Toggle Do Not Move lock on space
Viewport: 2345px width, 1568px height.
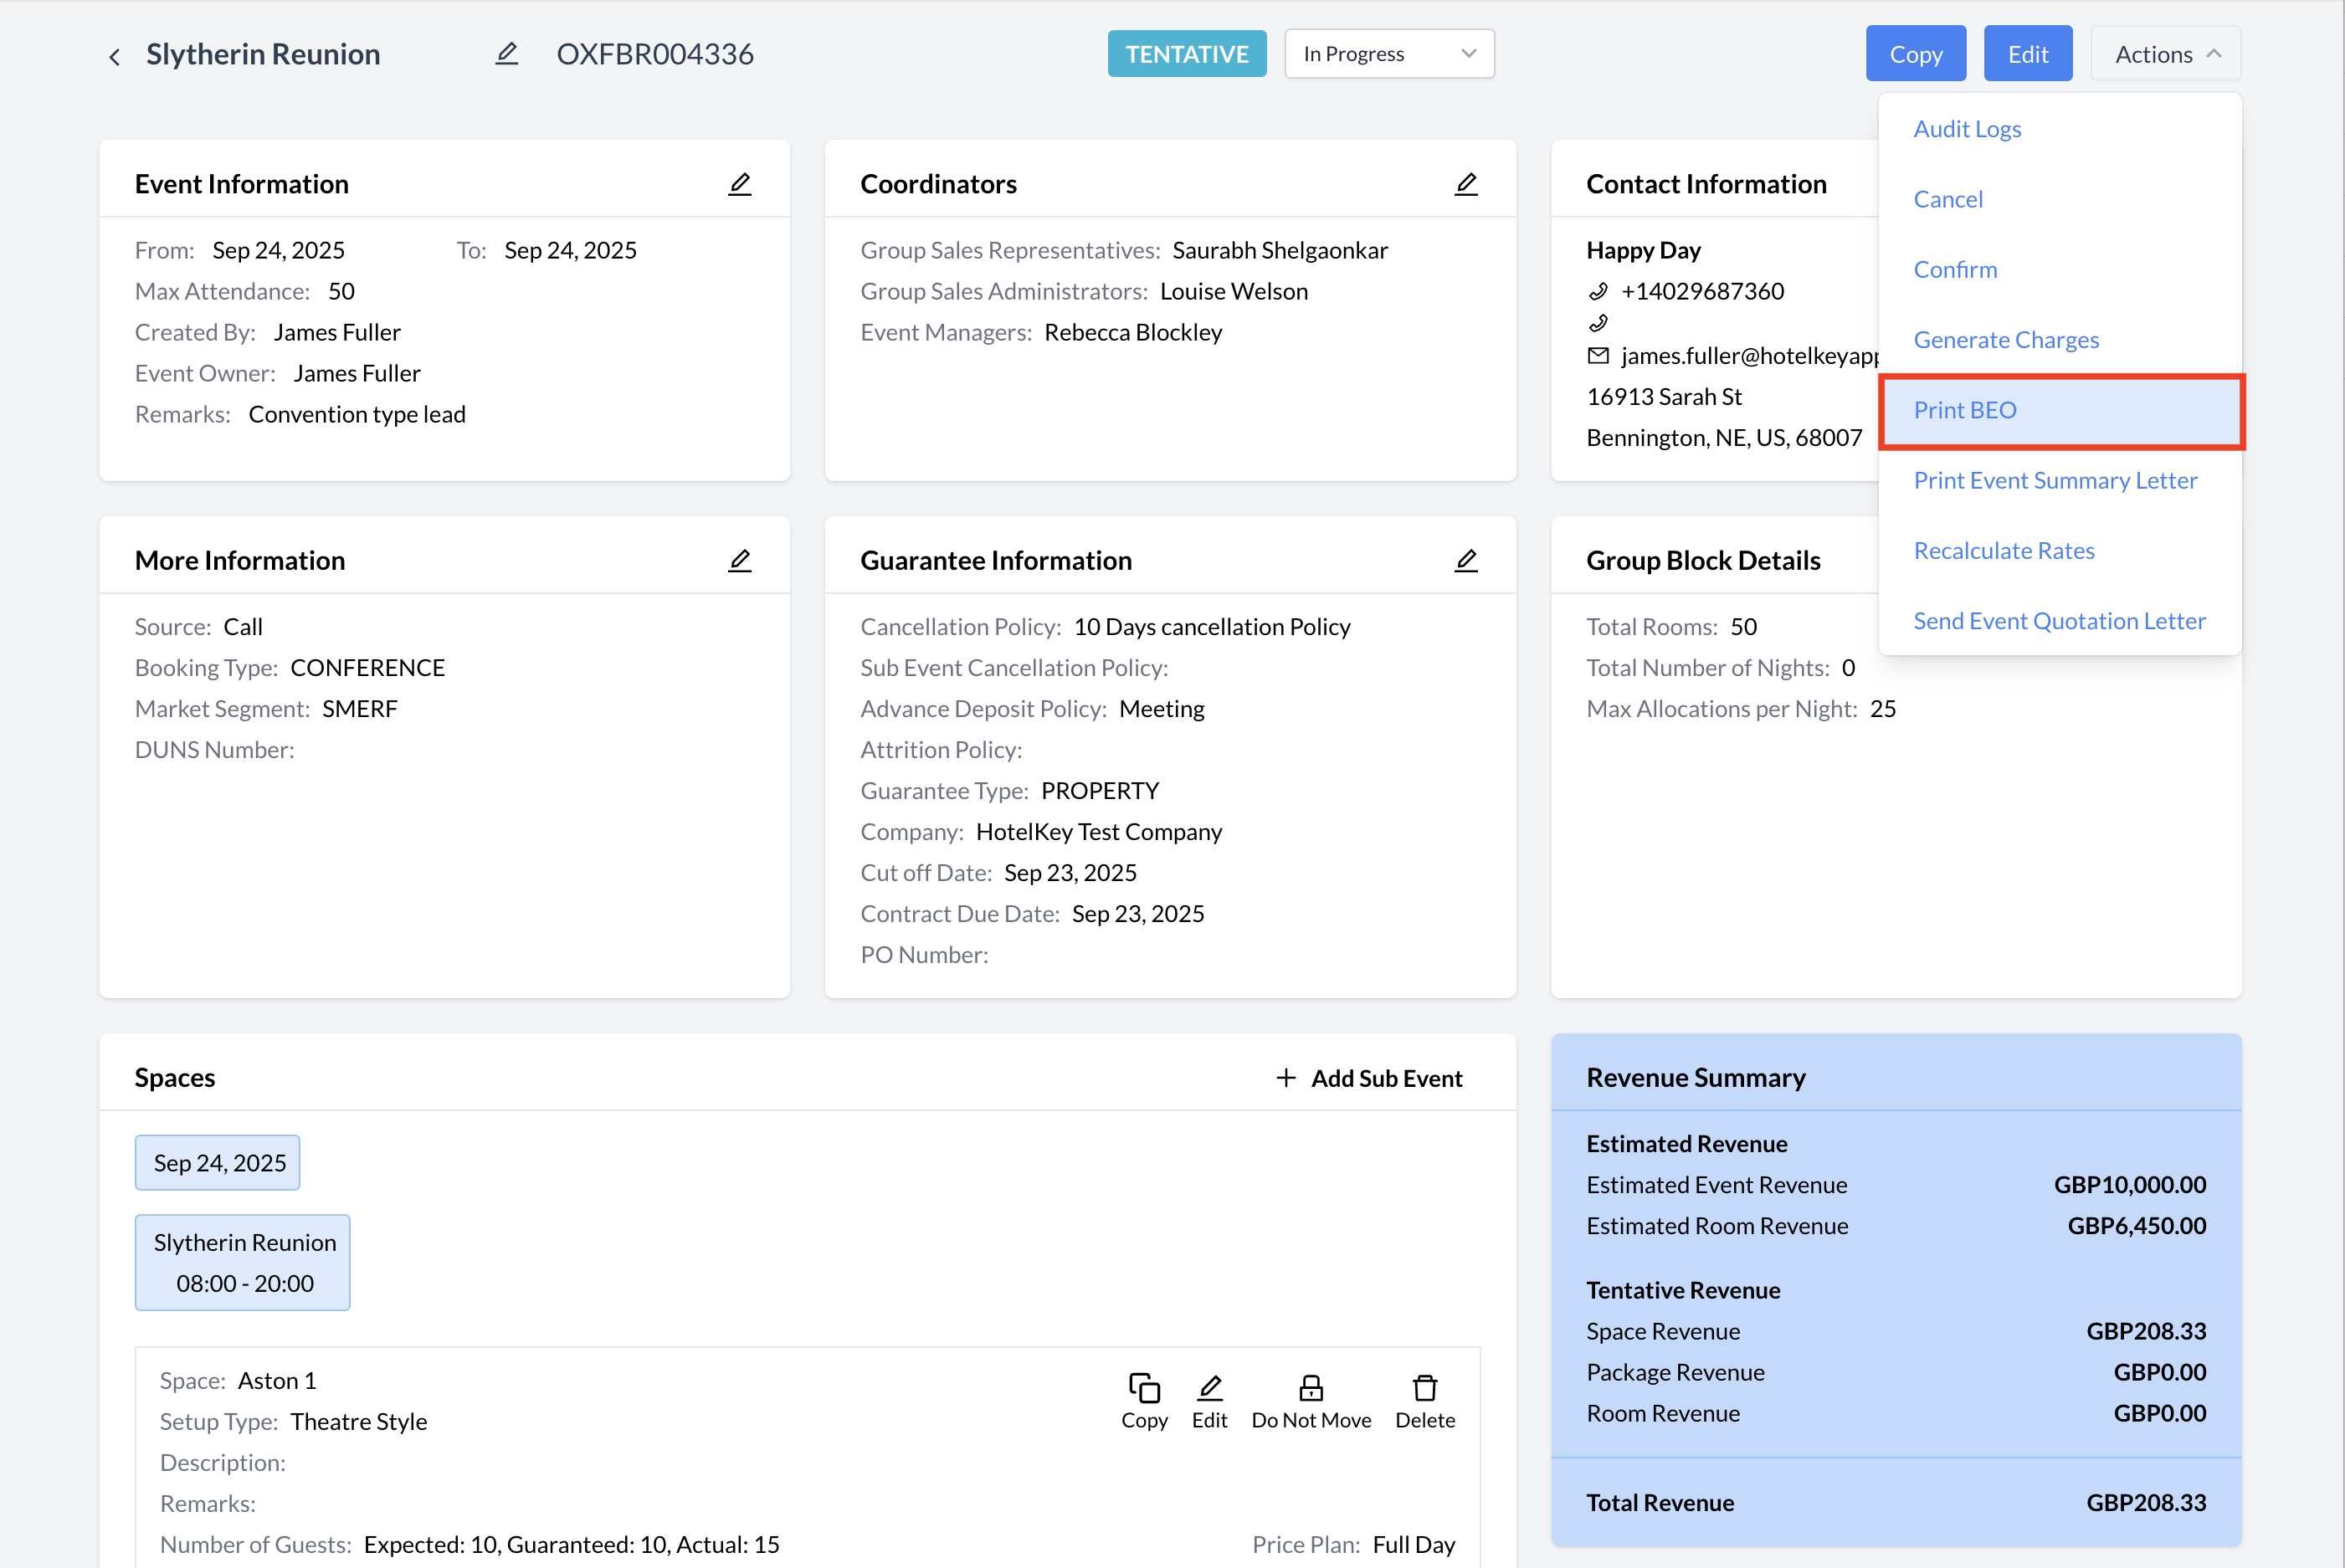point(1310,1400)
